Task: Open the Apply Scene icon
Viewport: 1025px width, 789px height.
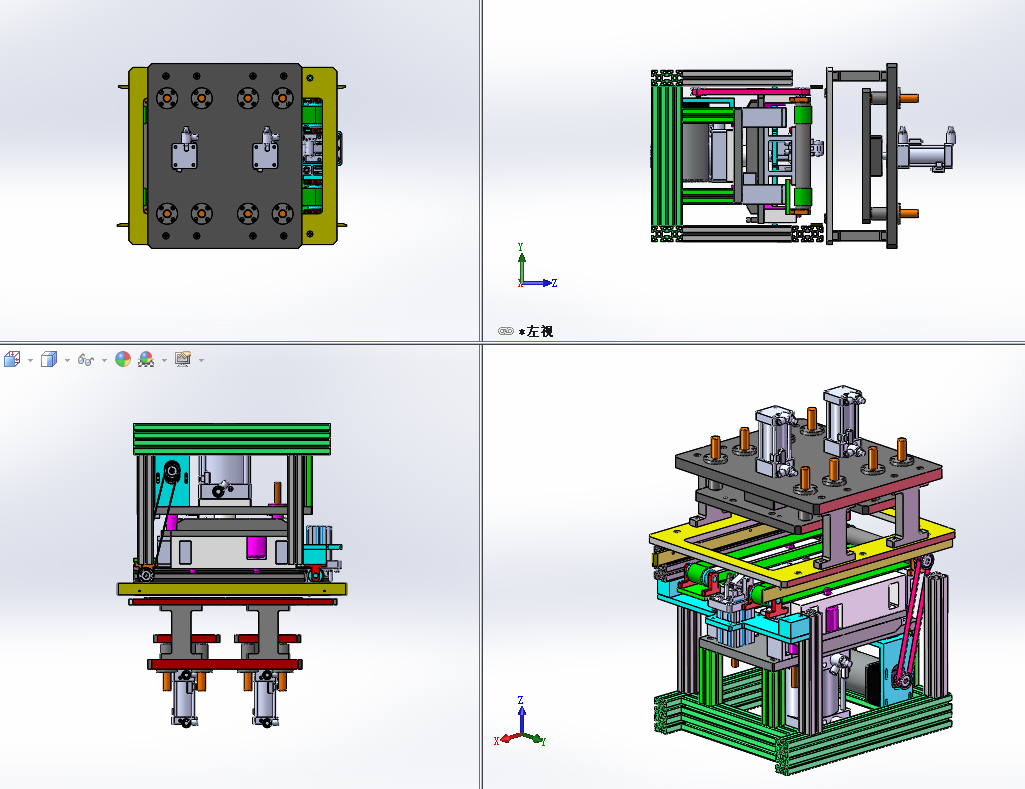Action: point(146,359)
